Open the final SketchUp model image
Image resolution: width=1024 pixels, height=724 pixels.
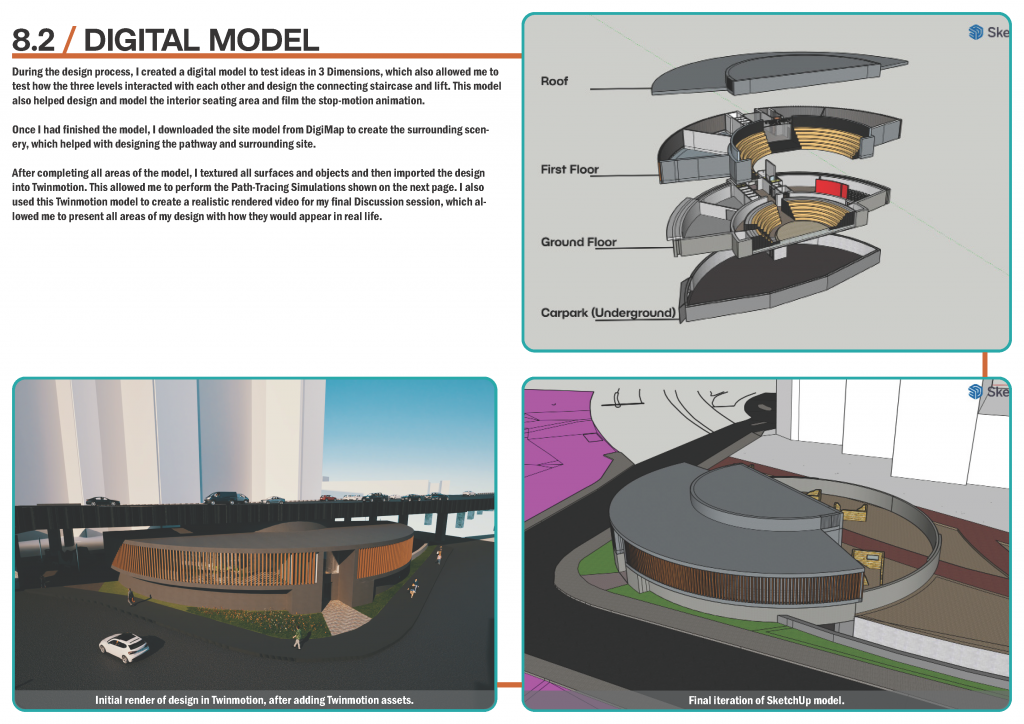[x=766, y=540]
